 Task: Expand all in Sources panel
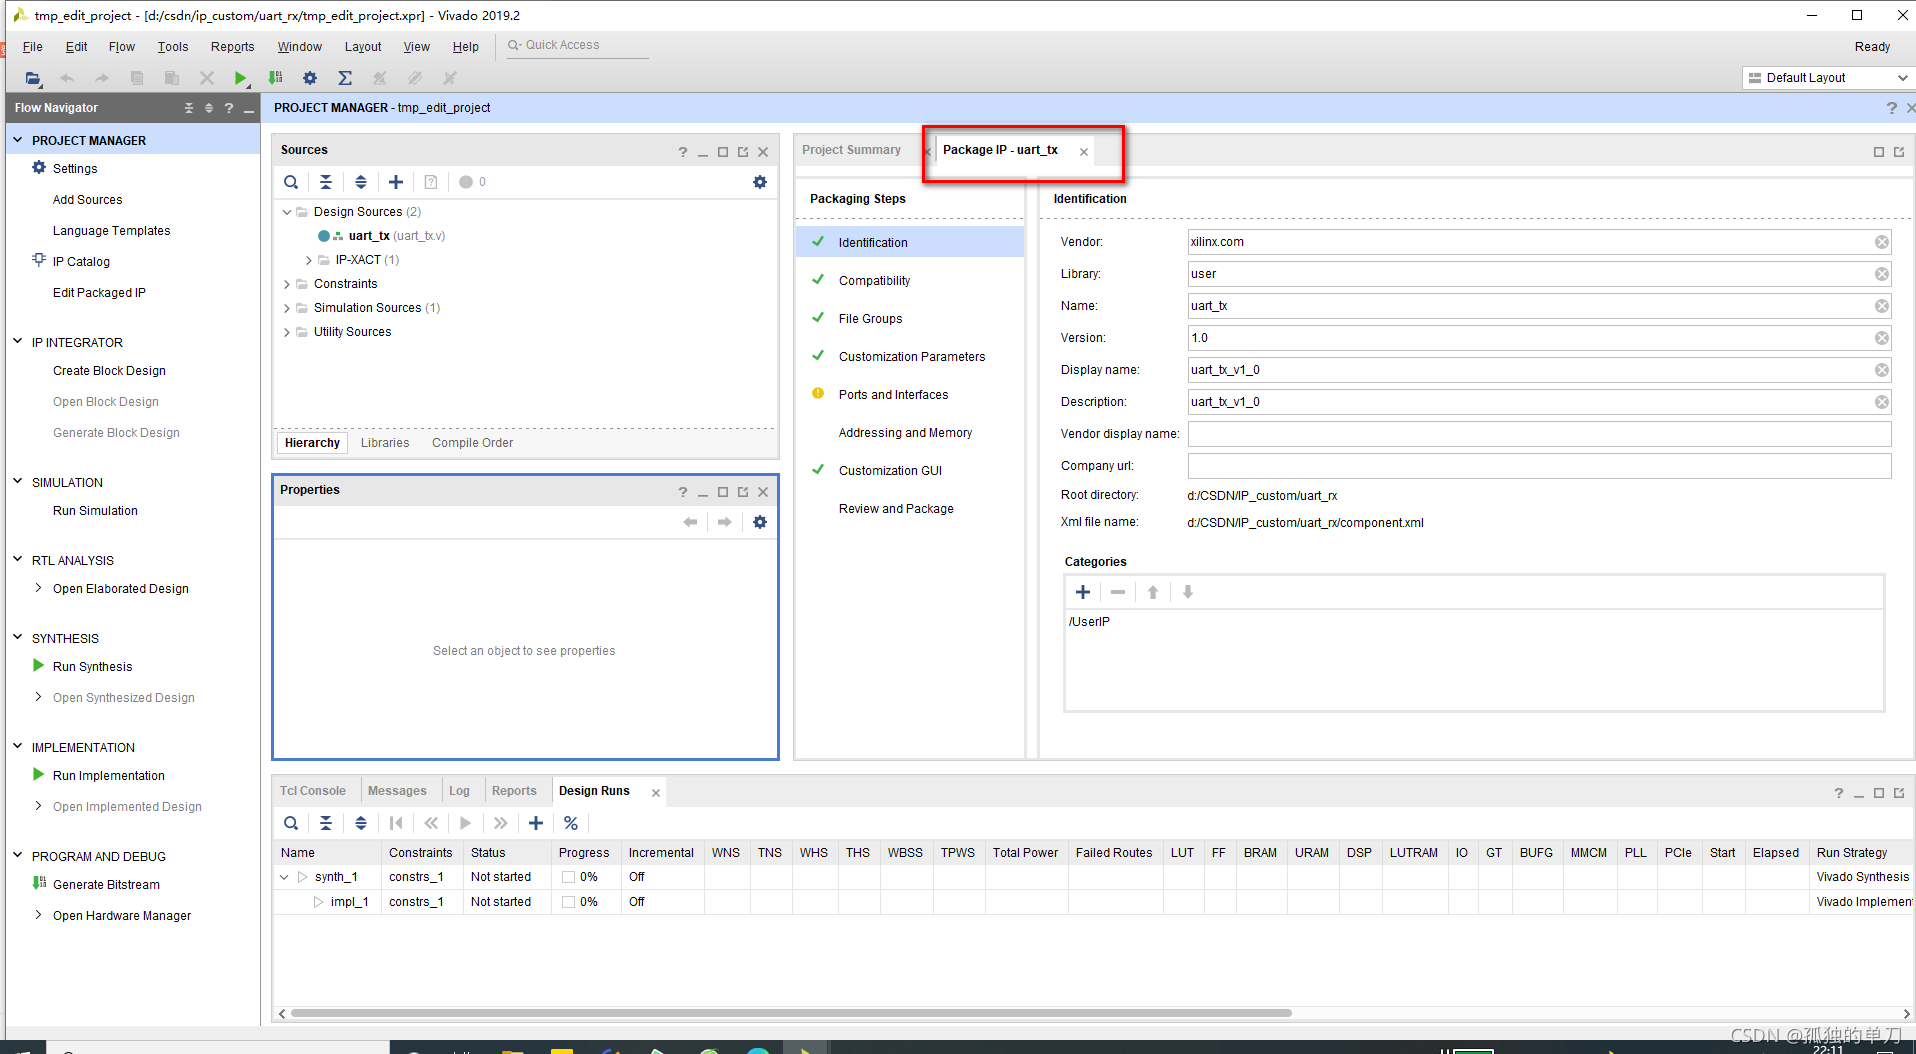coord(361,182)
